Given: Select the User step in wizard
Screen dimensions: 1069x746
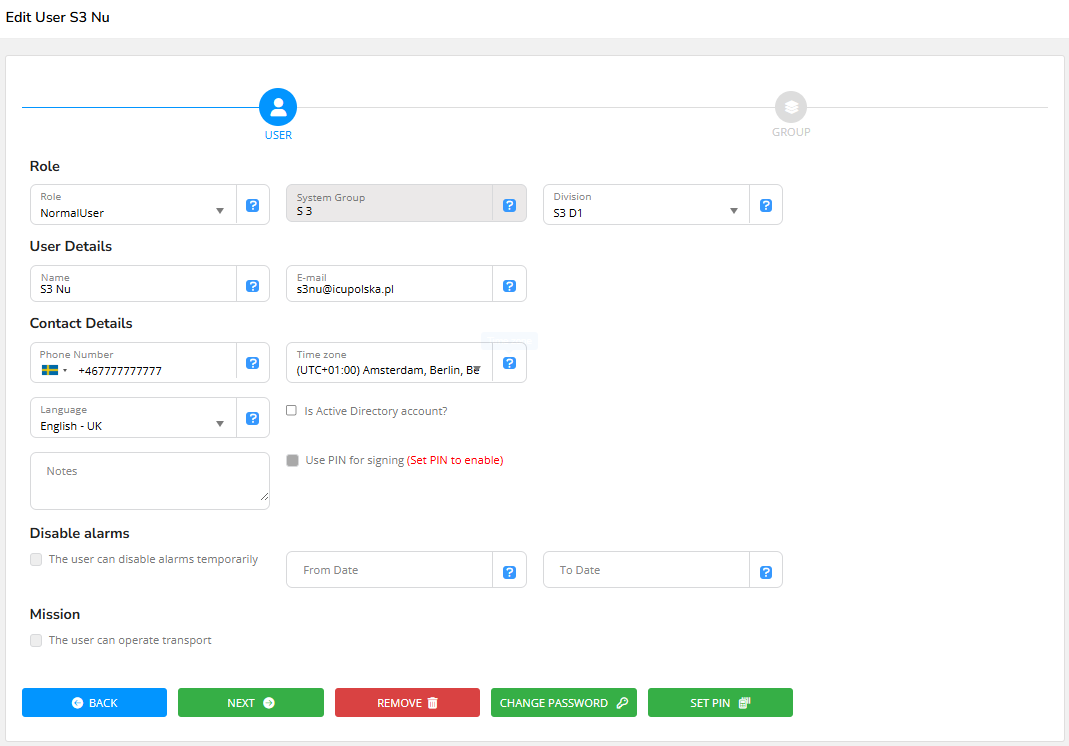Looking at the screenshot, I should click(278, 108).
